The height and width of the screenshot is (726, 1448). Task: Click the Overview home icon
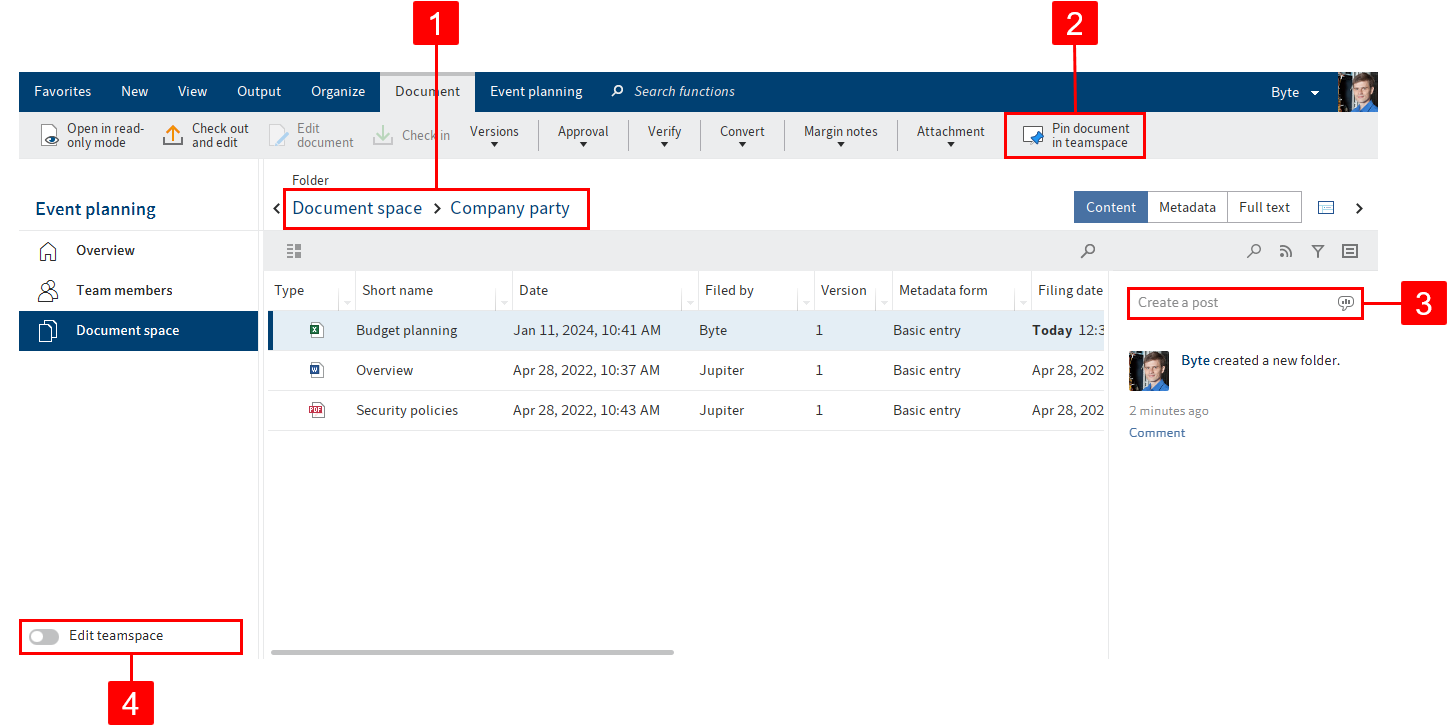[x=49, y=250]
